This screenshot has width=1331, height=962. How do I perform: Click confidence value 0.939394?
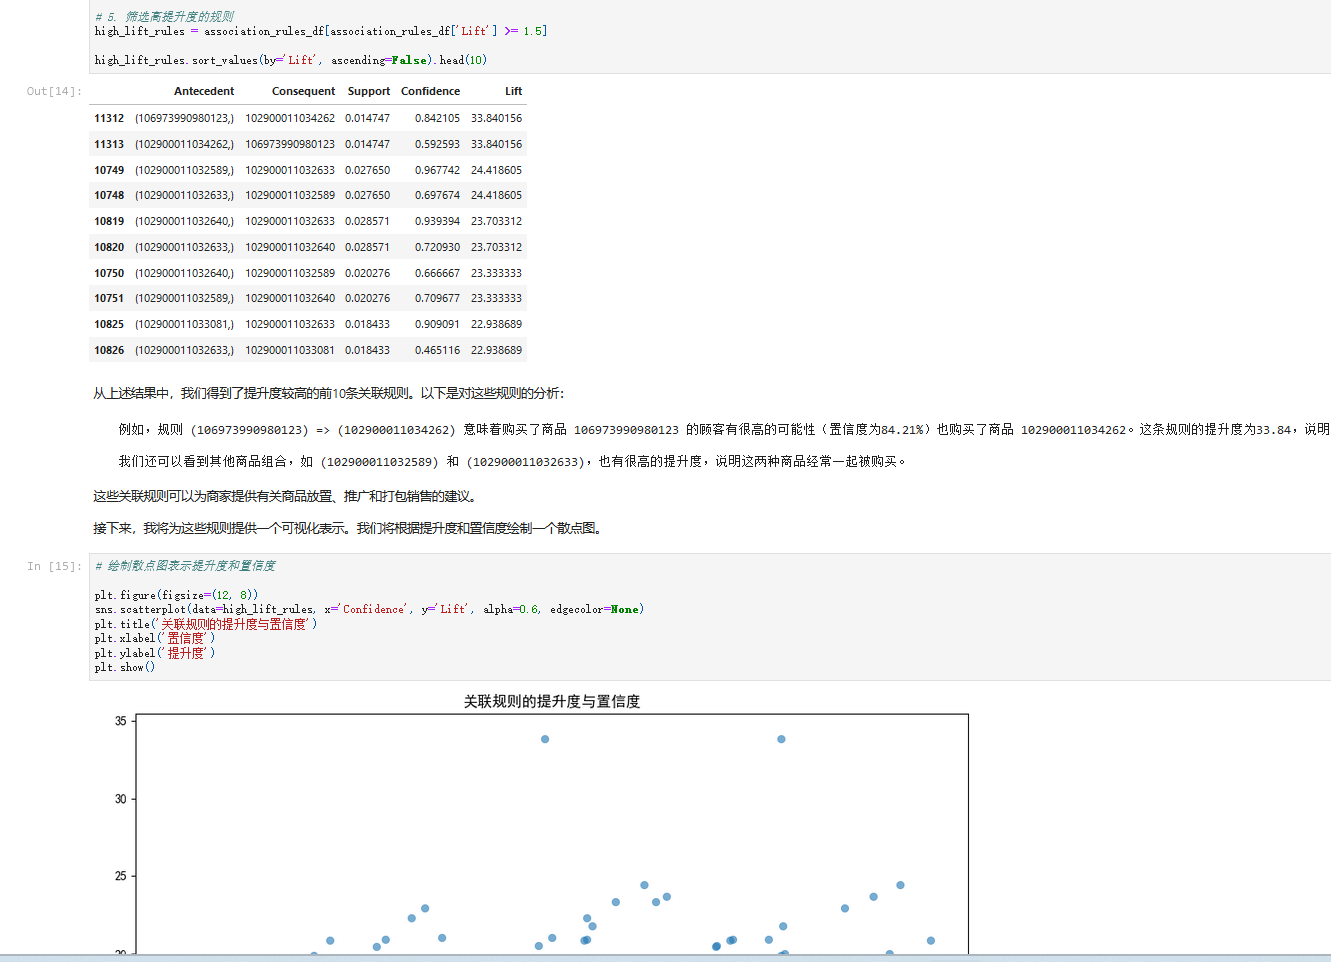[437, 221]
